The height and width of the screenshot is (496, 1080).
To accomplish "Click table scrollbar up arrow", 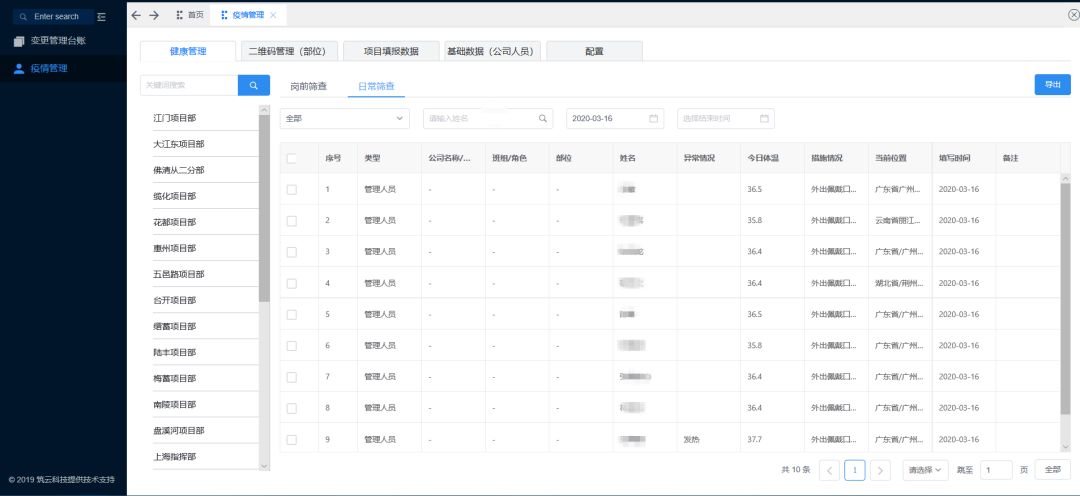I will tap(1066, 178).
